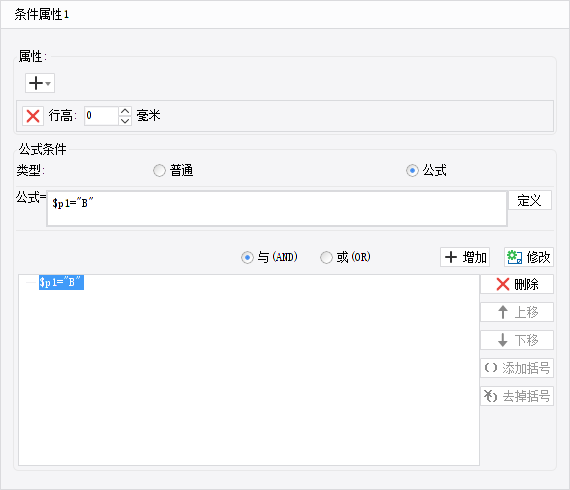The width and height of the screenshot is (570, 490).
Task: Remove the 行高 property with red X
Action: 33,116
